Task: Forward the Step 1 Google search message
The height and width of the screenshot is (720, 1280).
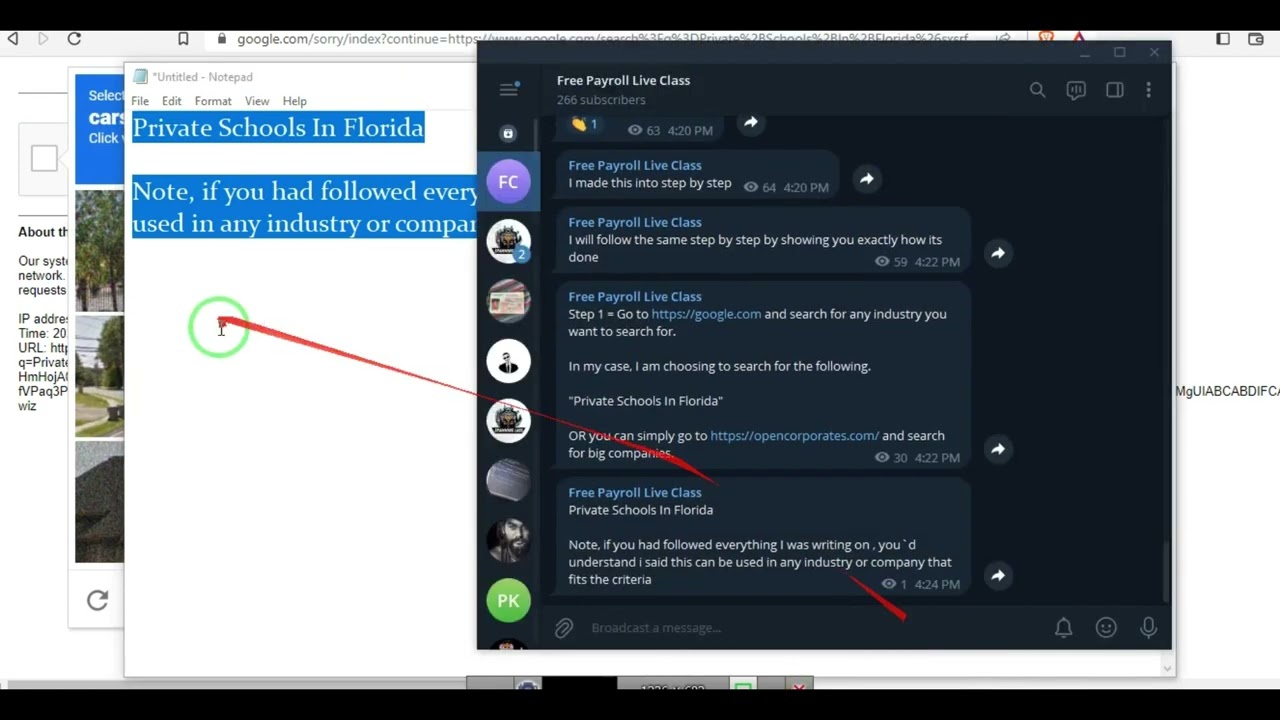Action: pos(997,449)
